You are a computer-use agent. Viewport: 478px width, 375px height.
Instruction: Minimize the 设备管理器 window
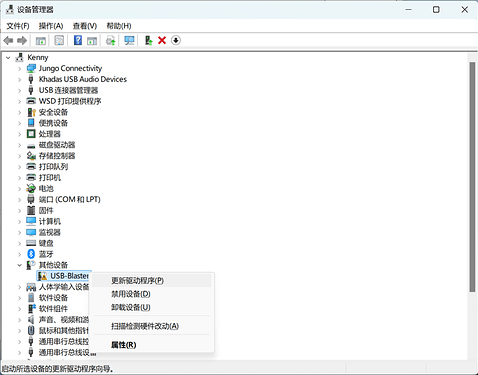pyautogui.click(x=409, y=10)
